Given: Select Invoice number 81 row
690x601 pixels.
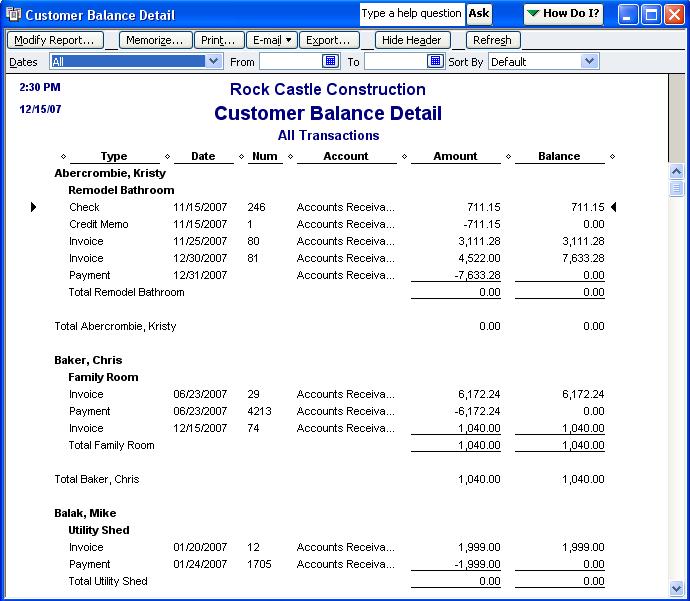Looking at the screenshot, I should [x=337, y=258].
